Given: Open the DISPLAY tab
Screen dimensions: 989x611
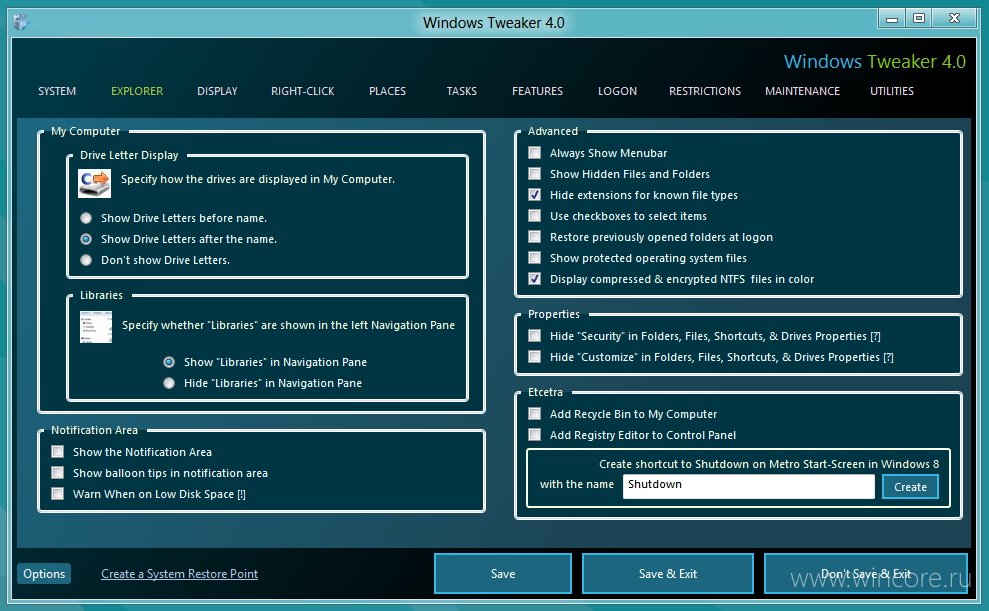Looking at the screenshot, I should point(217,91).
